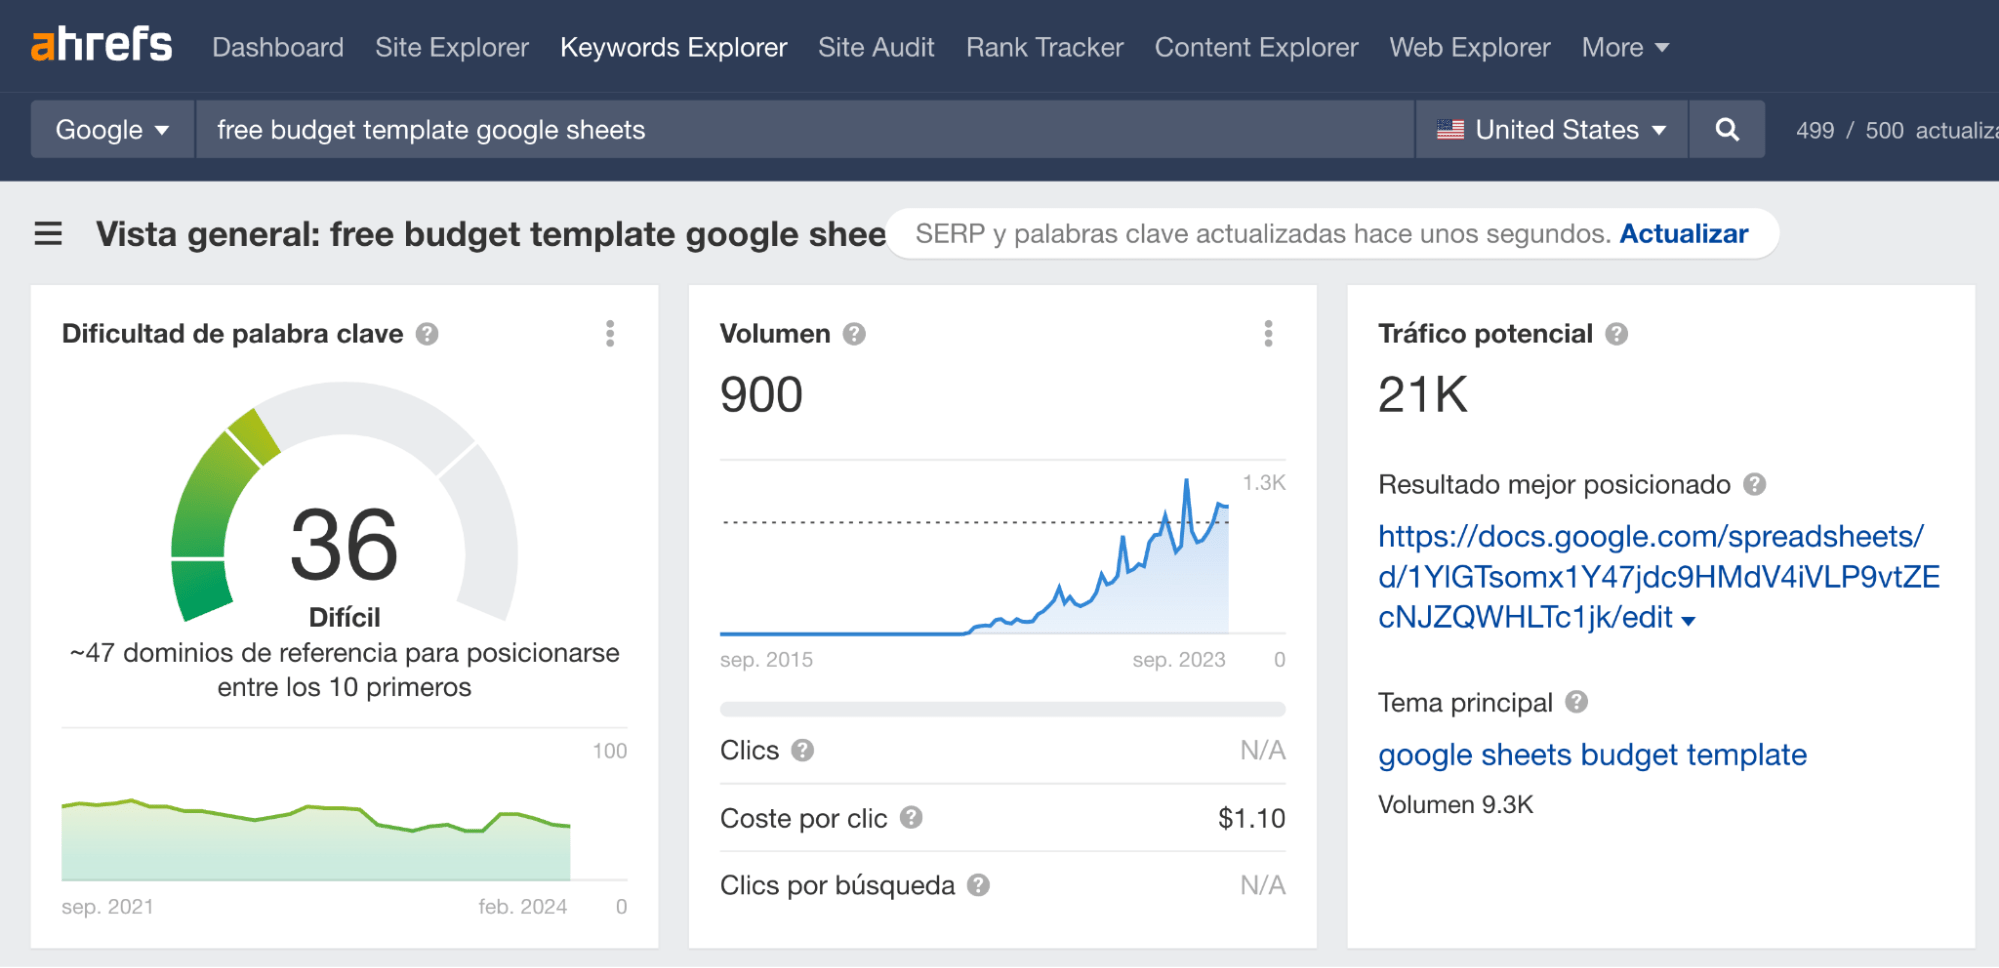
Task: Click help icon next to Dificultad de palabra clave
Action: point(427,334)
